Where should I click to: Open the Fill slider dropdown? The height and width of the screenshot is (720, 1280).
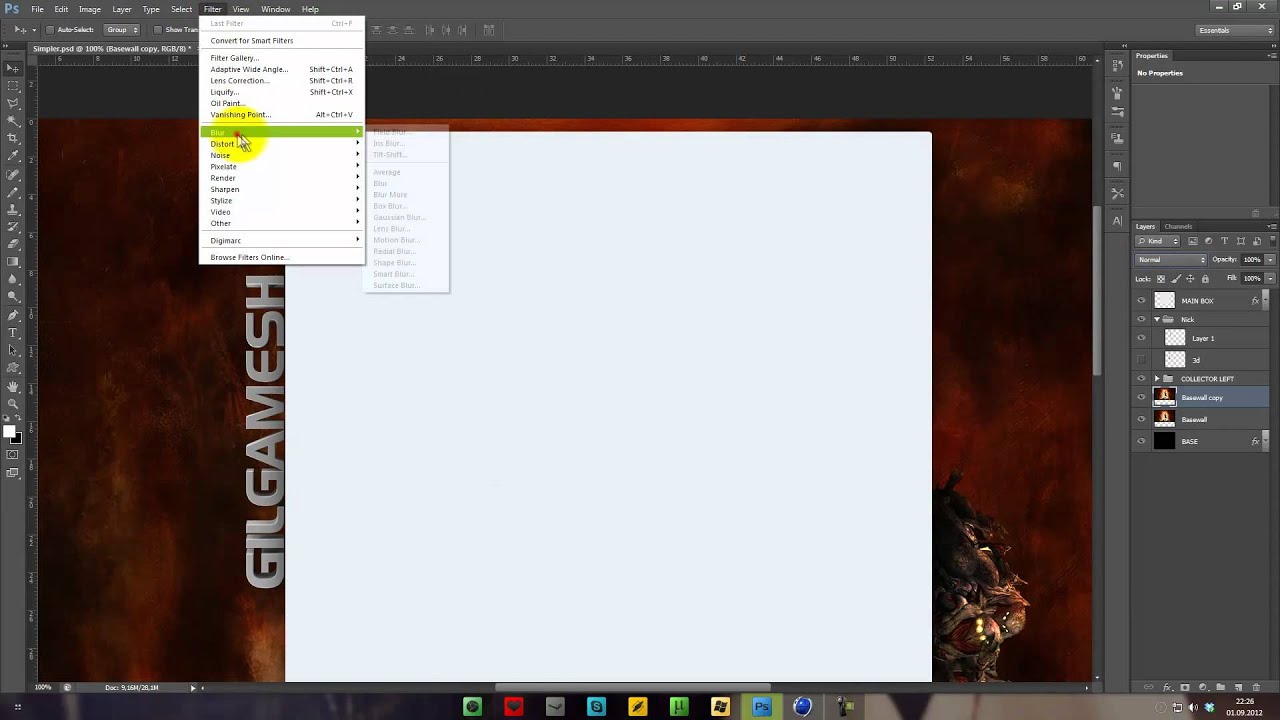tap(1270, 279)
